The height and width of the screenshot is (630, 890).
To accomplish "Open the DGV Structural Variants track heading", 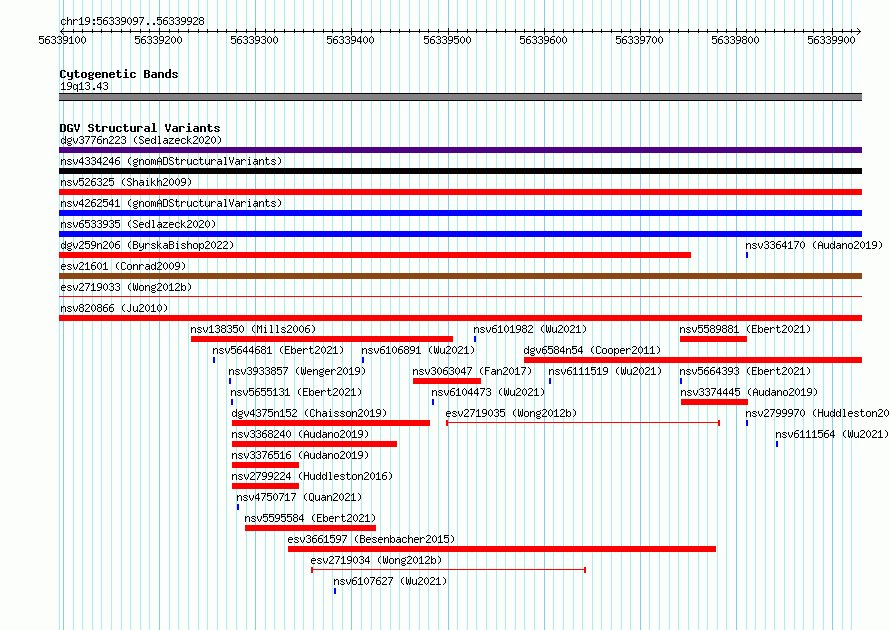I will [140, 128].
